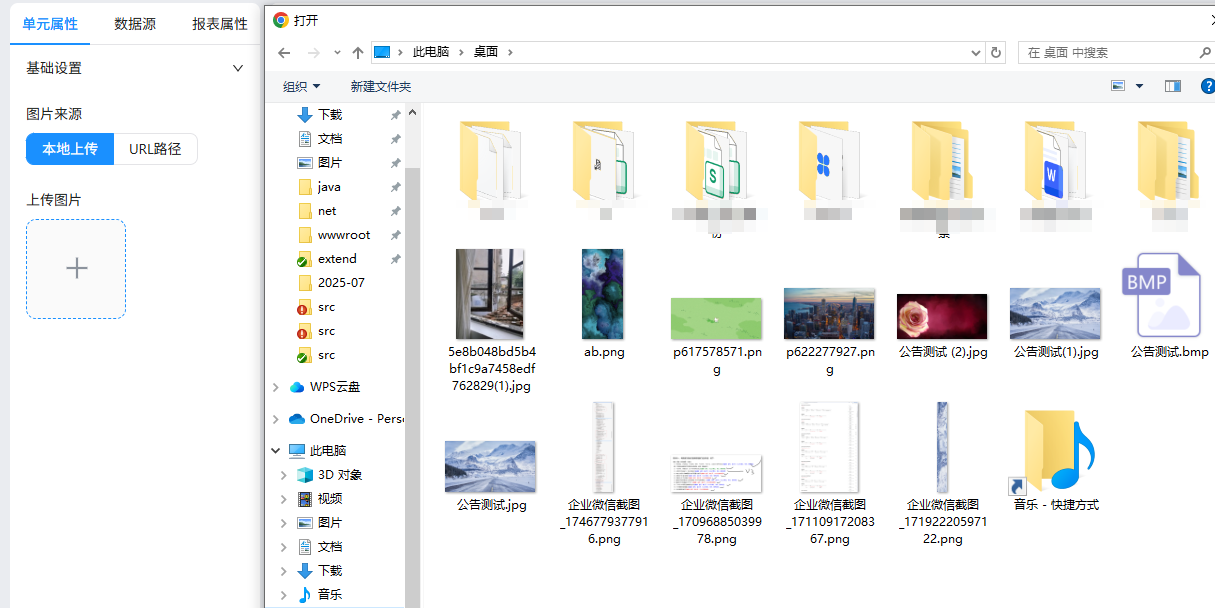This screenshot has height=608, width=1215.
Task: Open 图片 in quick access
Action: pos(329,163)
